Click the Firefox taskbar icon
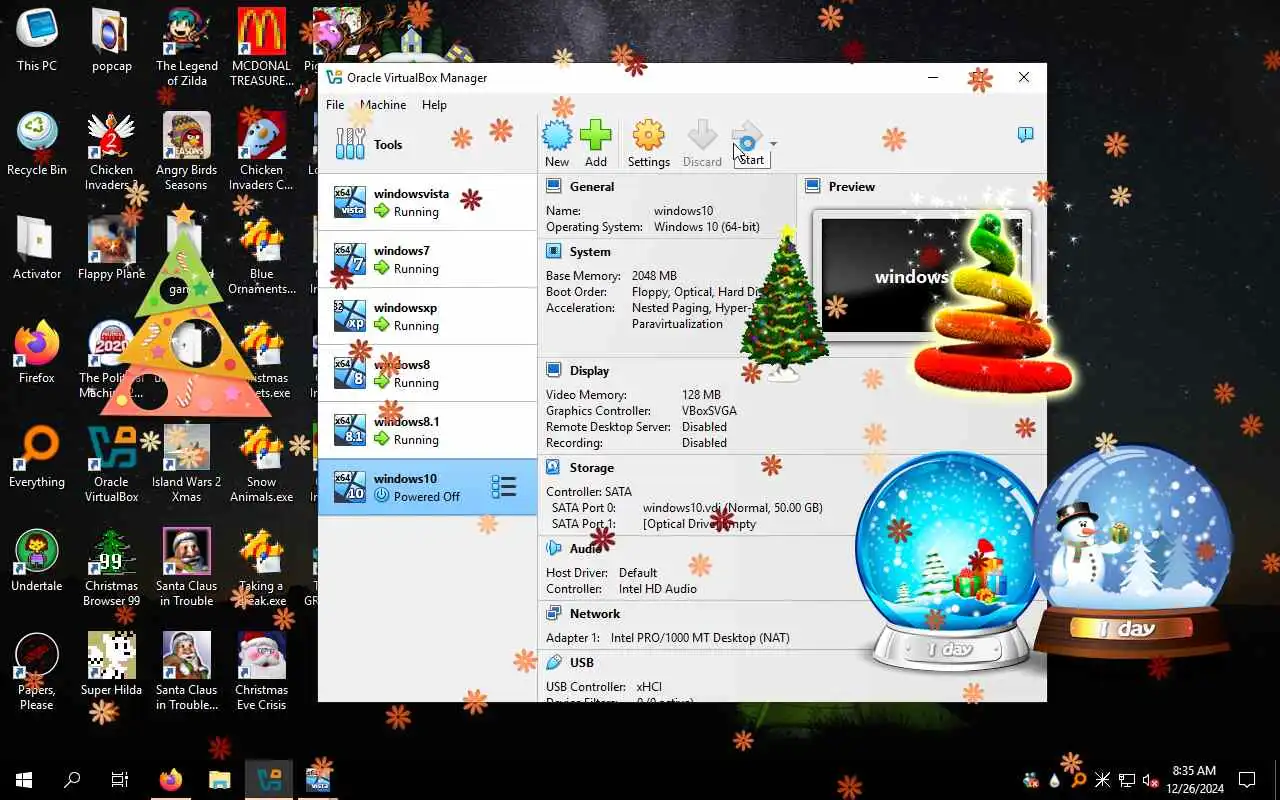 point(171,780)
